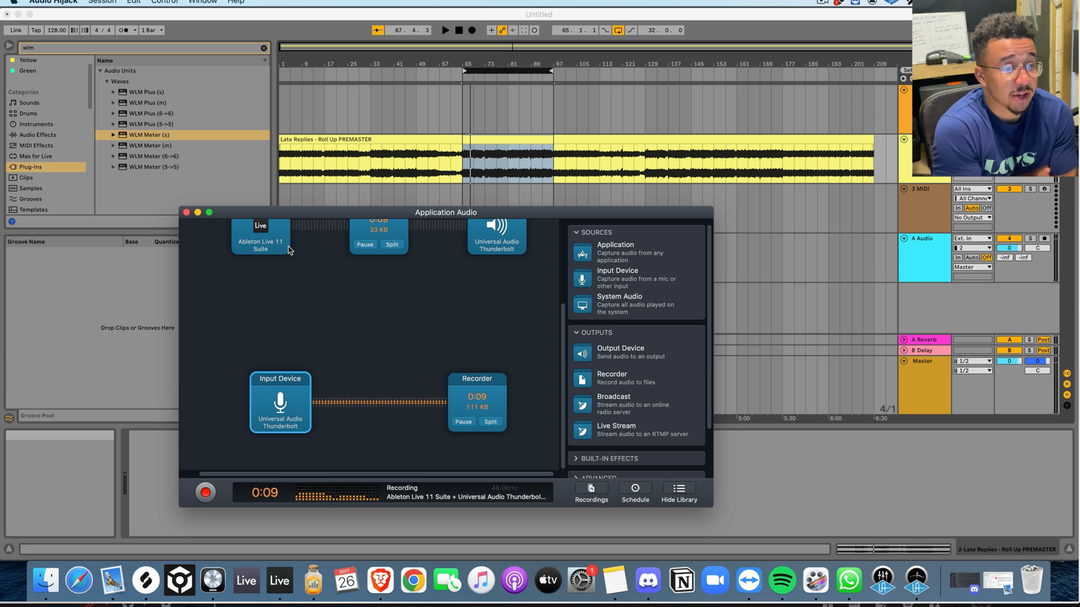Toggle solo on the 4 Audio track

pos(1030,238)
